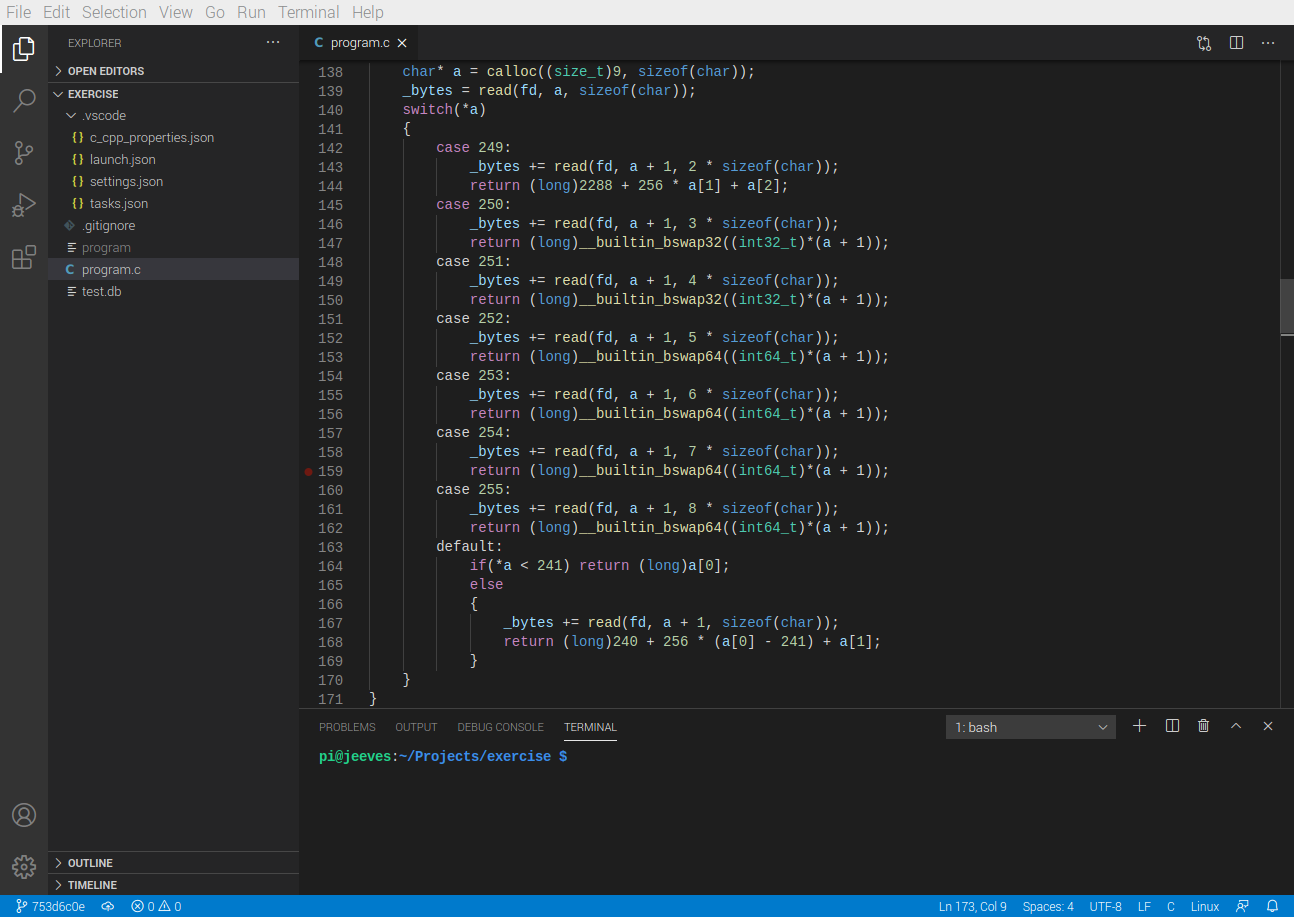Open the Manage settings gear icon

coord(23,866)
